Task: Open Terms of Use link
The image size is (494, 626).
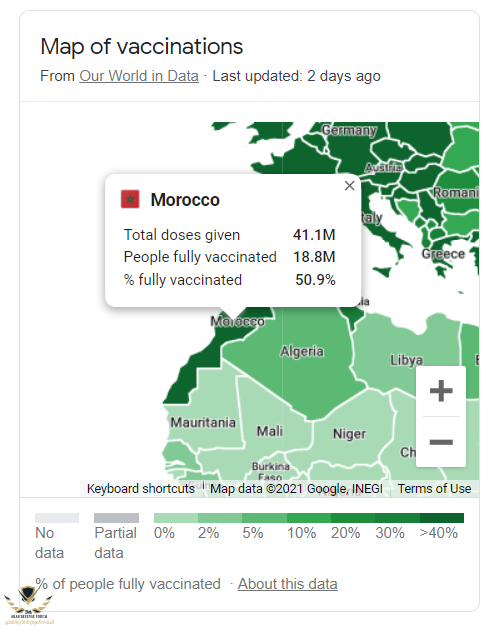Action: pyautogui.click(x=434, y=488)
